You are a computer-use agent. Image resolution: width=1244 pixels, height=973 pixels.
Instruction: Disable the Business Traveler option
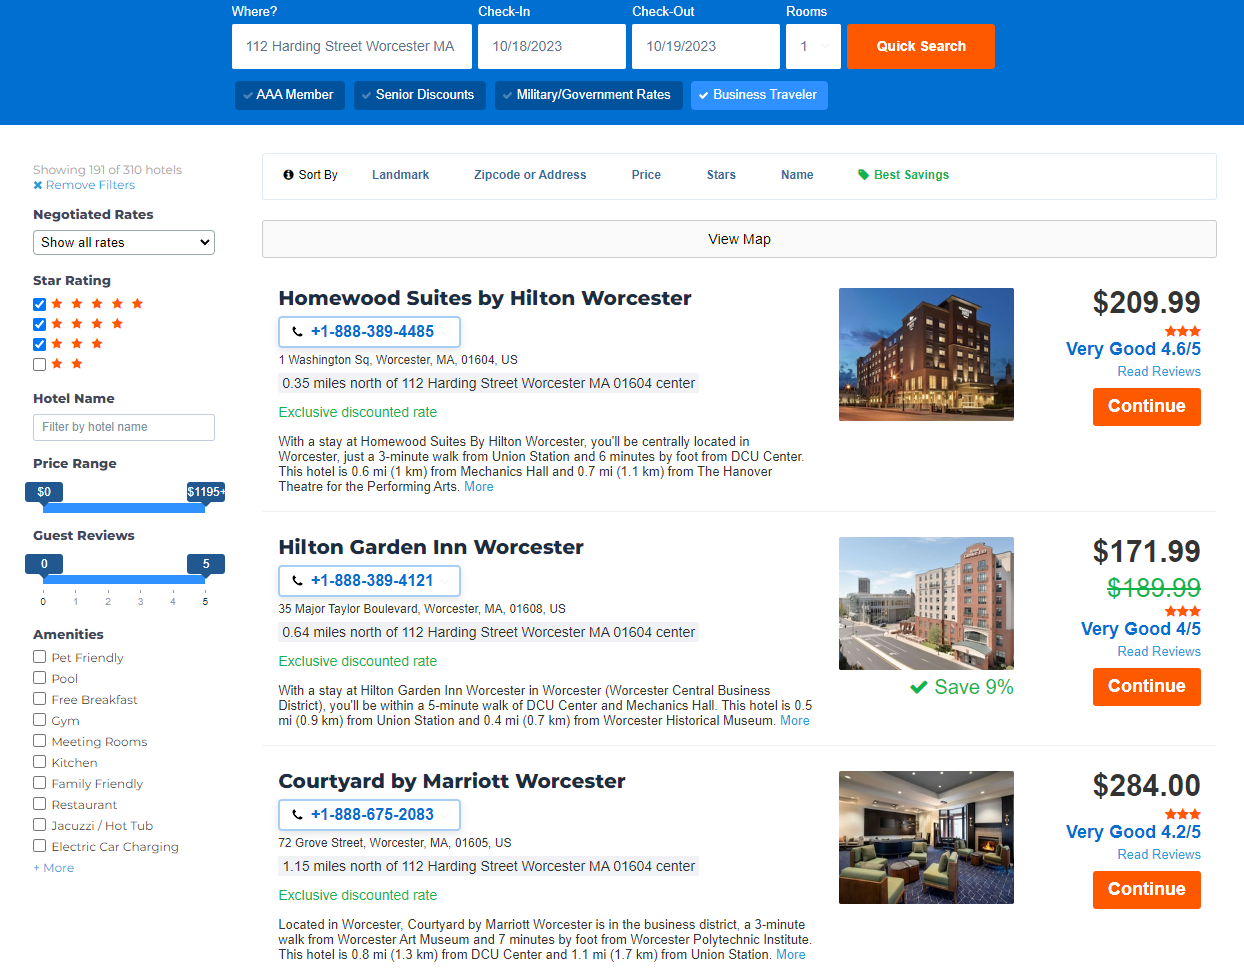[x=759, y=95]
